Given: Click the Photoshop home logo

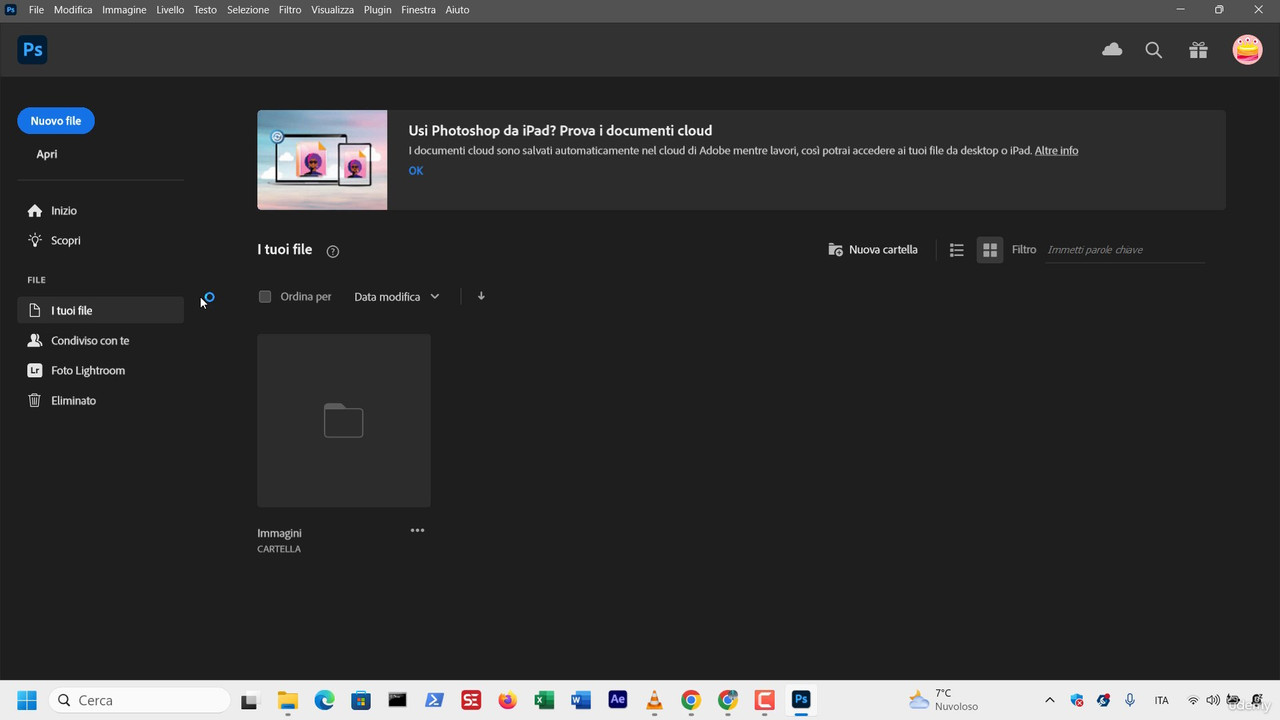Looking at the screenshot, I should coord(33,50).
